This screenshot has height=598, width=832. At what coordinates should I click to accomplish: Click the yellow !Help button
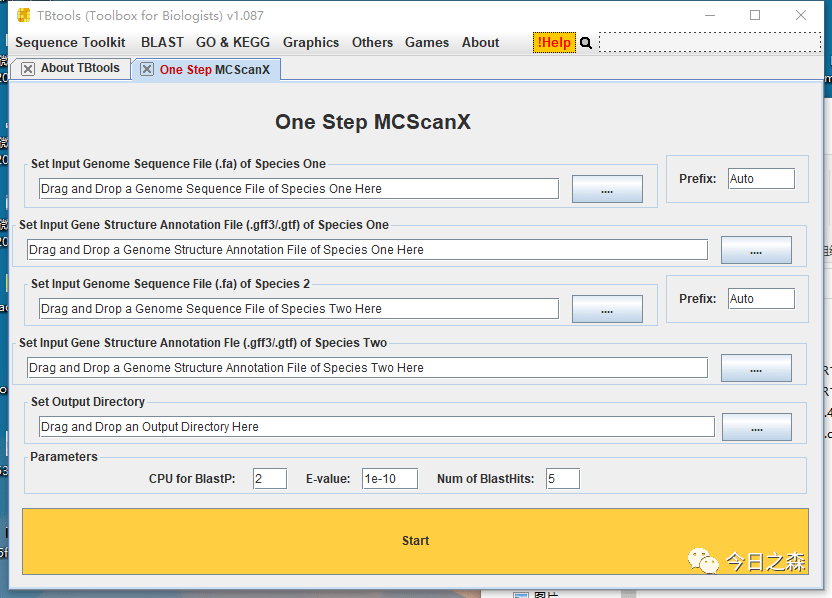(x=554, y=42)
